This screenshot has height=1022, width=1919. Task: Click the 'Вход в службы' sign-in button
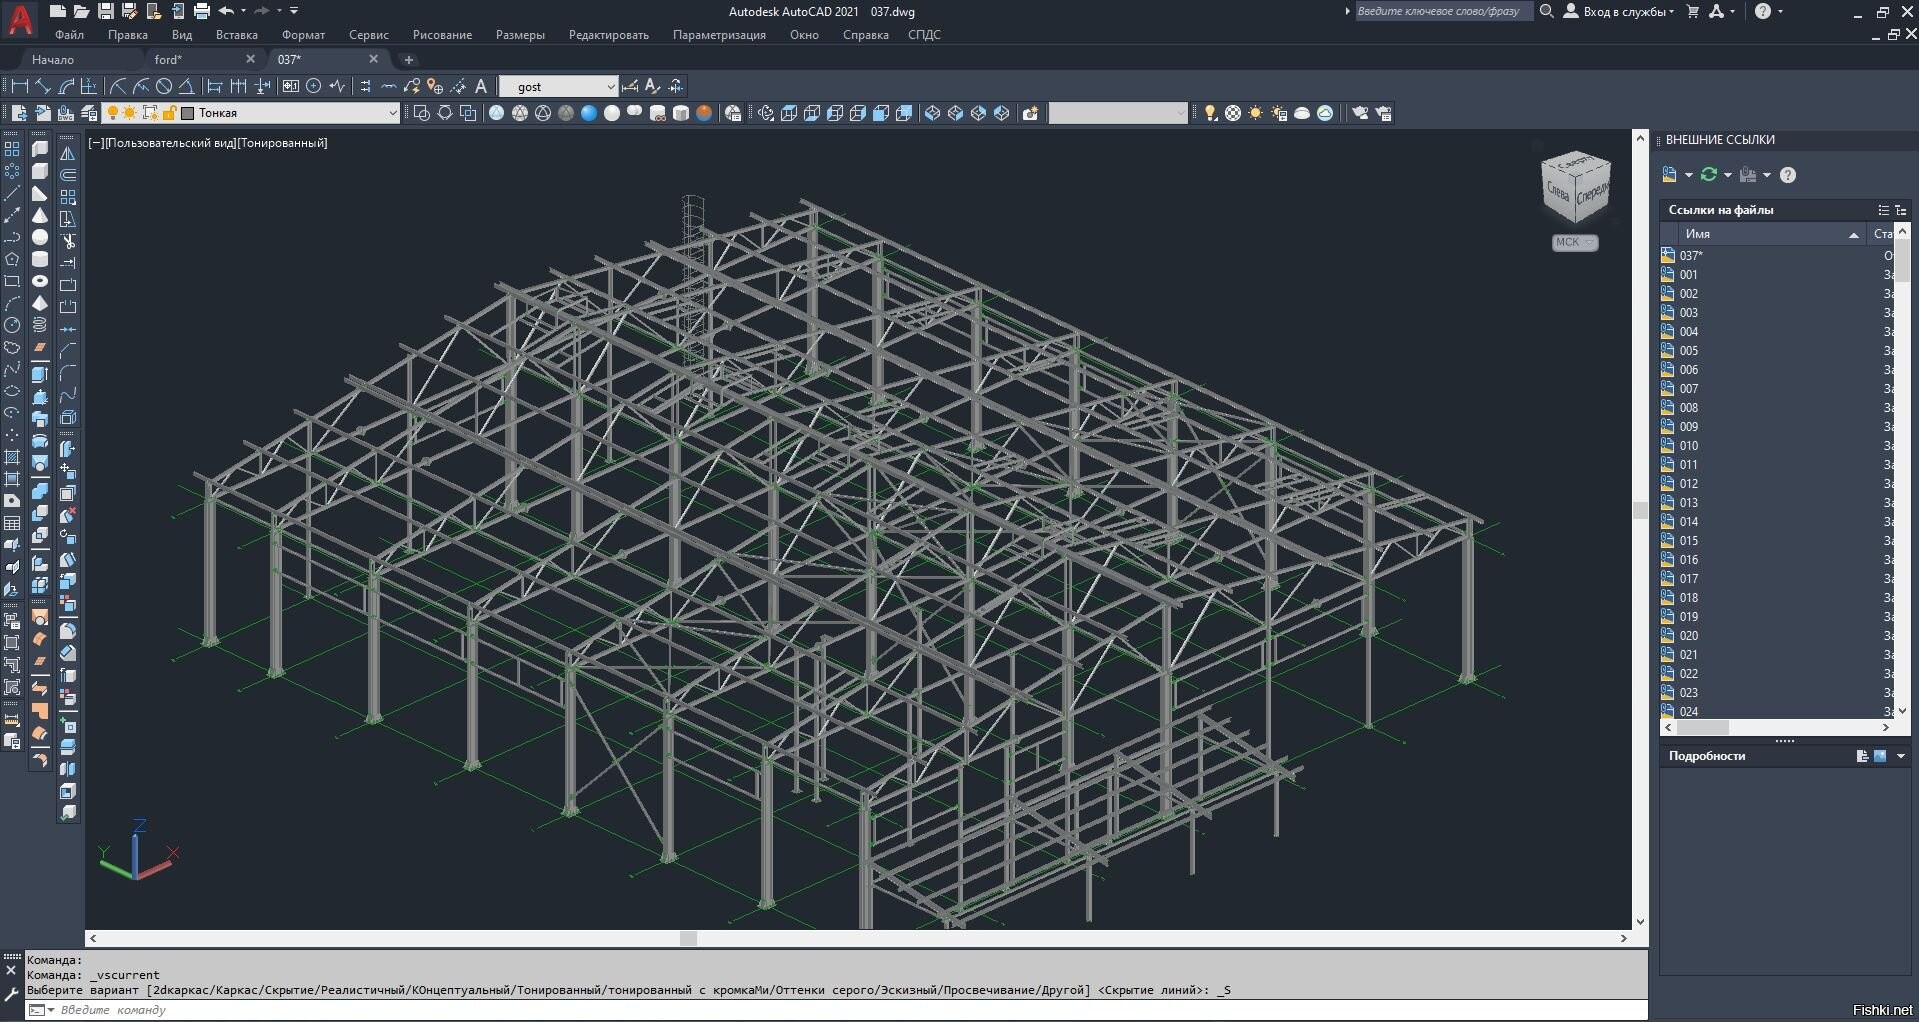[1618, 11]
